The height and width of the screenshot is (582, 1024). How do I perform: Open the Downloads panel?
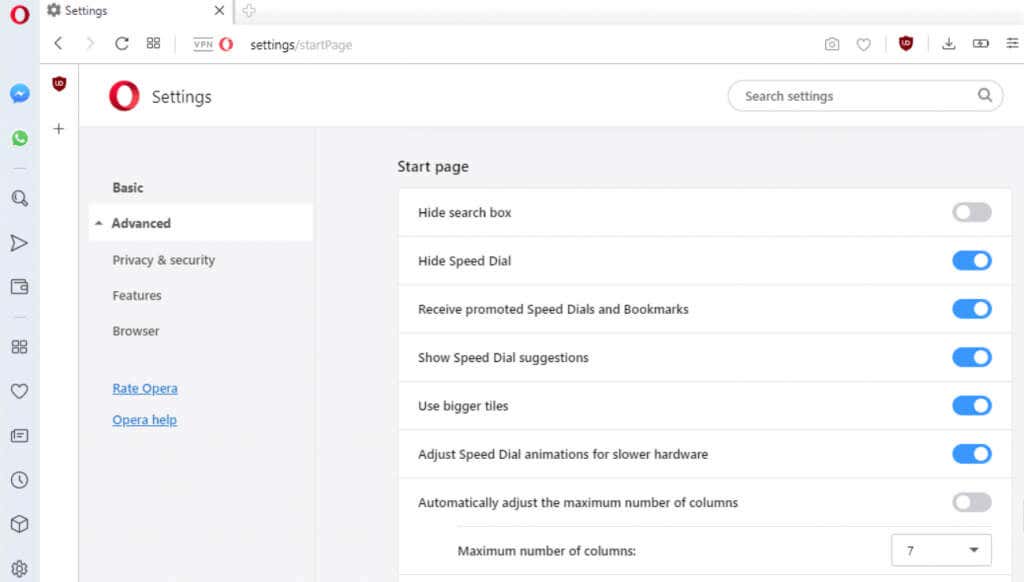pos(948,44)
